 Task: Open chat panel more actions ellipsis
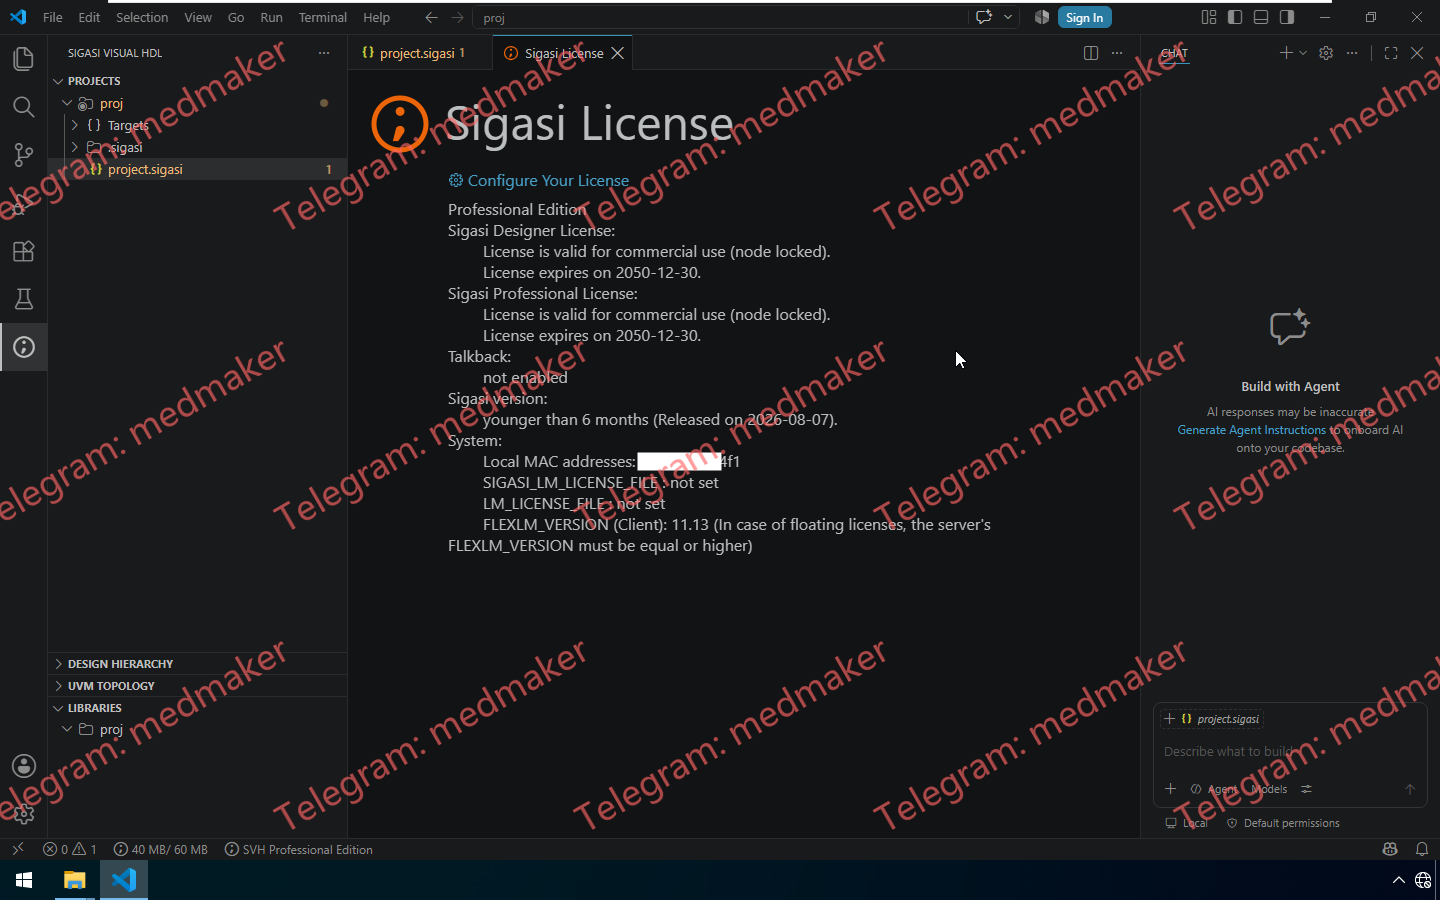(1352, 53)
